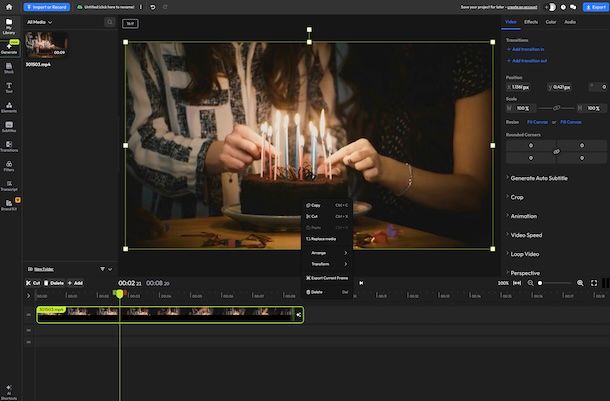Open the All Media dropdown
Screen dimensions: 610x401
coord(40,21)
